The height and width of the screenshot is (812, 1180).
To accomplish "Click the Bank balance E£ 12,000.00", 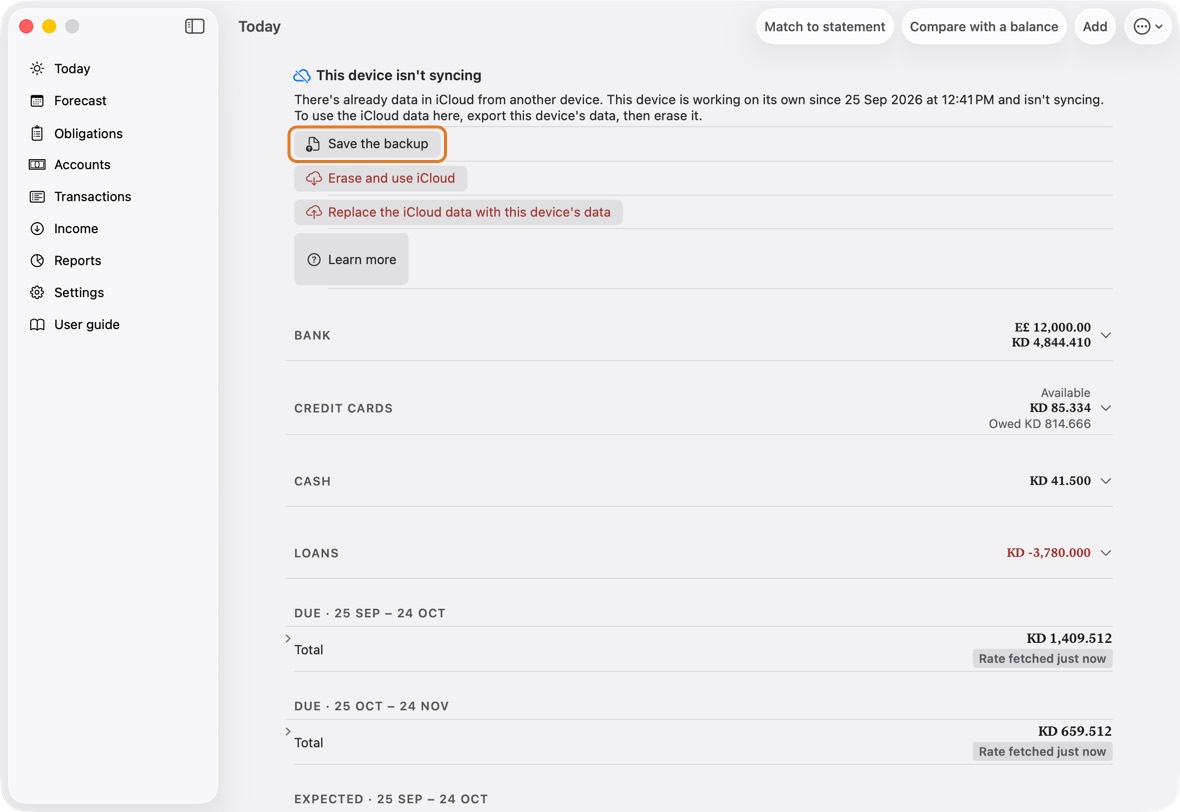I will coord(1052,327).
